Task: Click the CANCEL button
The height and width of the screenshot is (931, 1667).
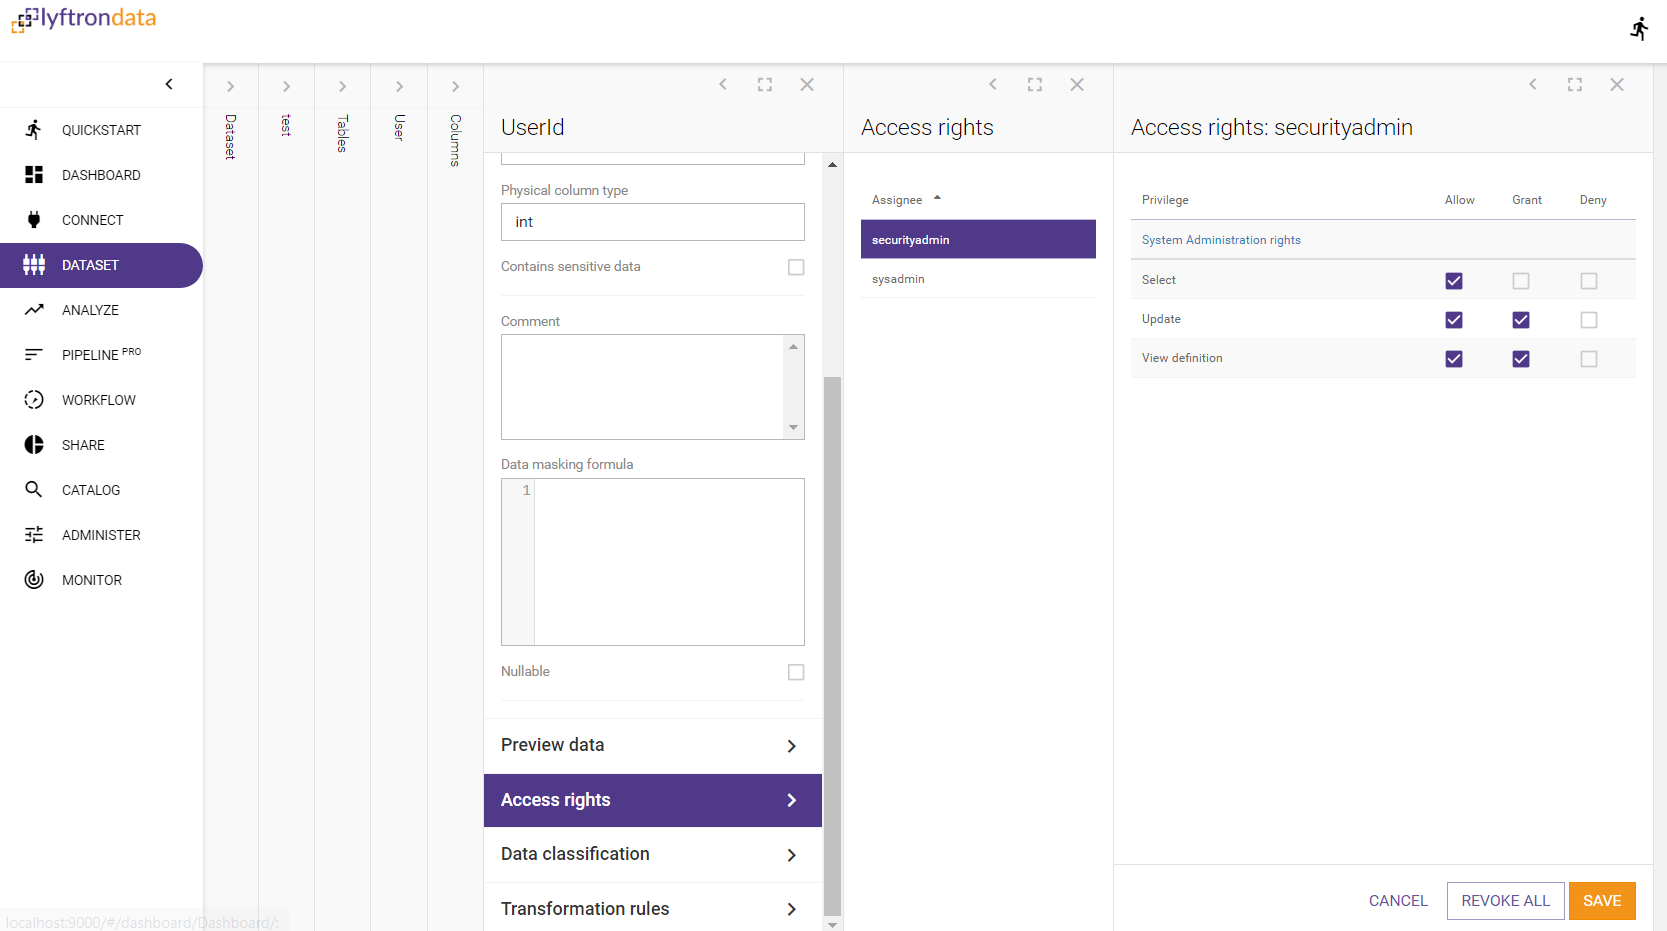Action: pos(1398,901)
